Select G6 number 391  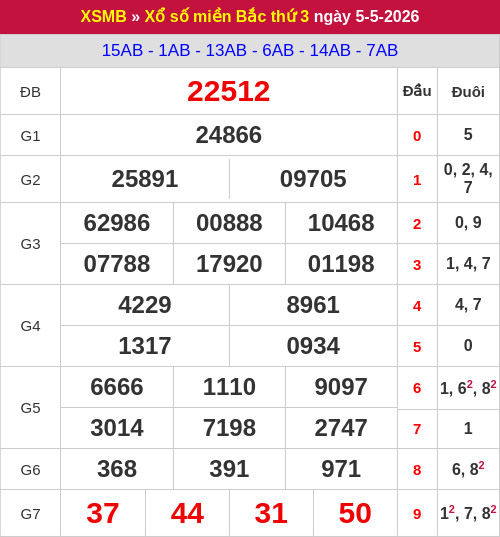229,469
